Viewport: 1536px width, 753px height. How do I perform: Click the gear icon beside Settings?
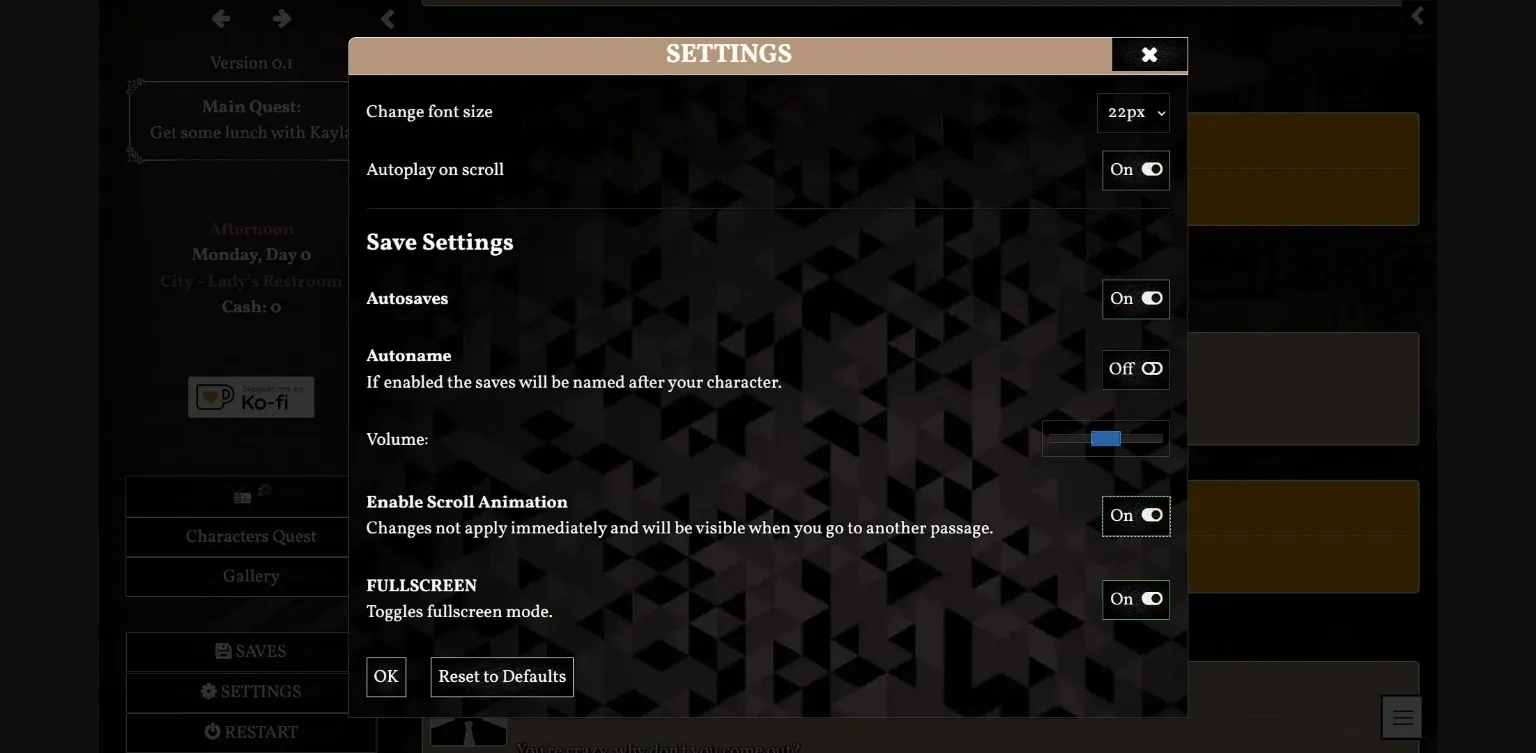tap(209, 691)
